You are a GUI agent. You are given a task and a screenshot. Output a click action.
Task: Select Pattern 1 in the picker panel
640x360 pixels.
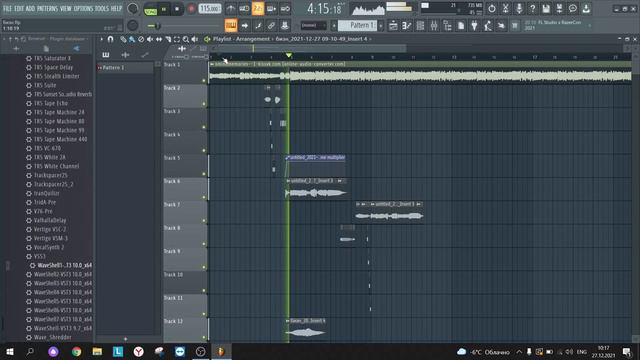(125, 68)
